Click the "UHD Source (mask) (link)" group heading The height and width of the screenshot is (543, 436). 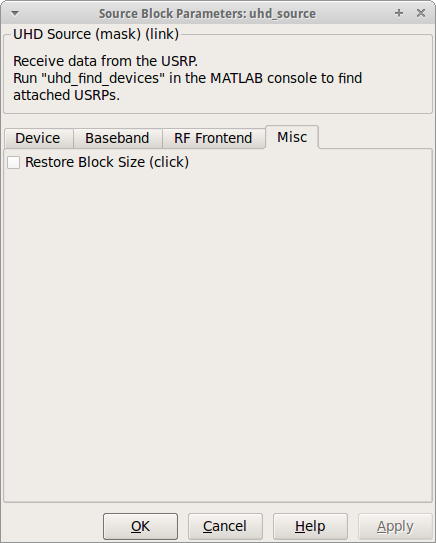[96, 34]
